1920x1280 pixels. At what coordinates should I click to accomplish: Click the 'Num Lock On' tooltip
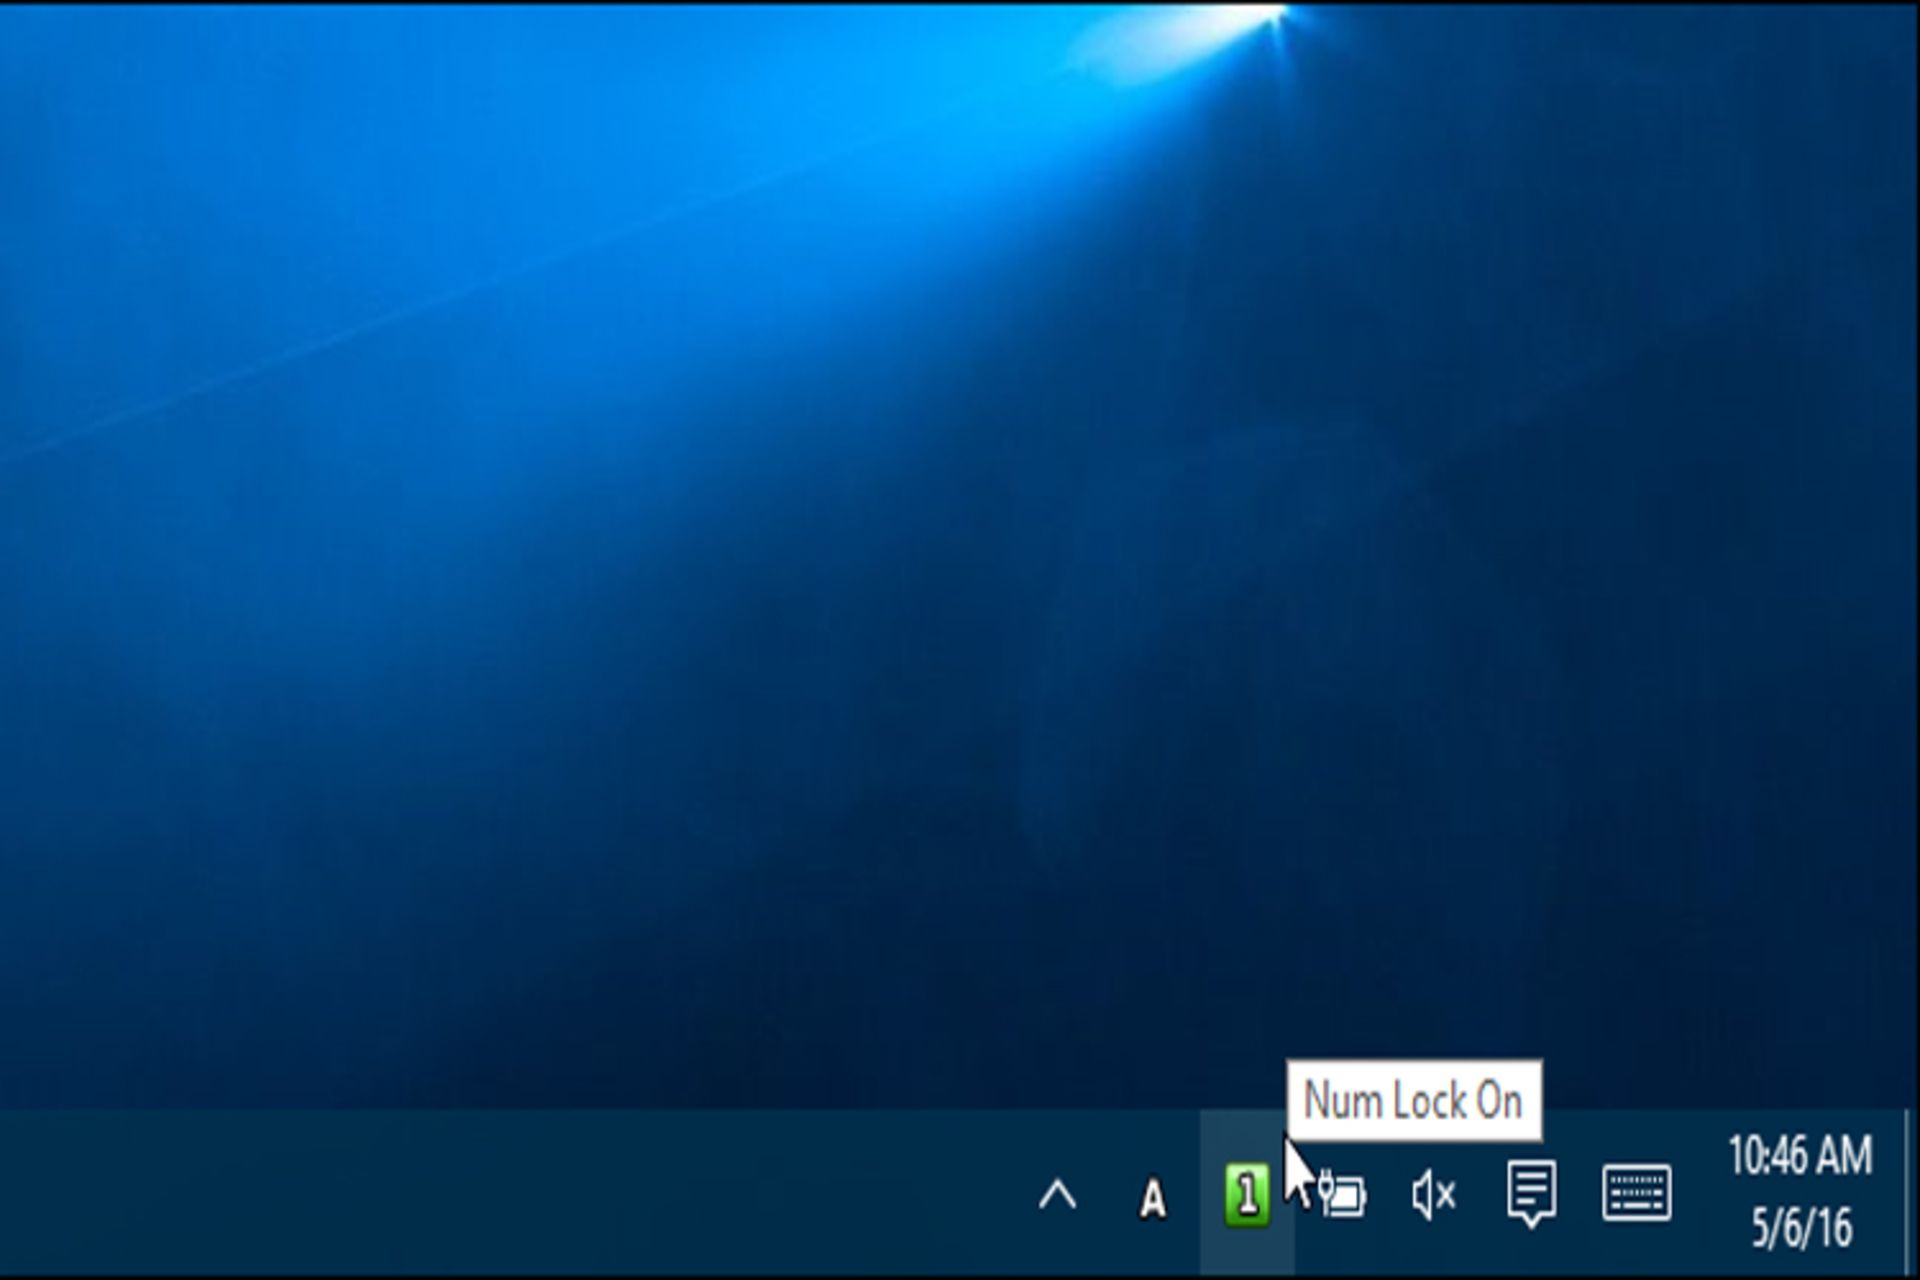[1413, 1101]
